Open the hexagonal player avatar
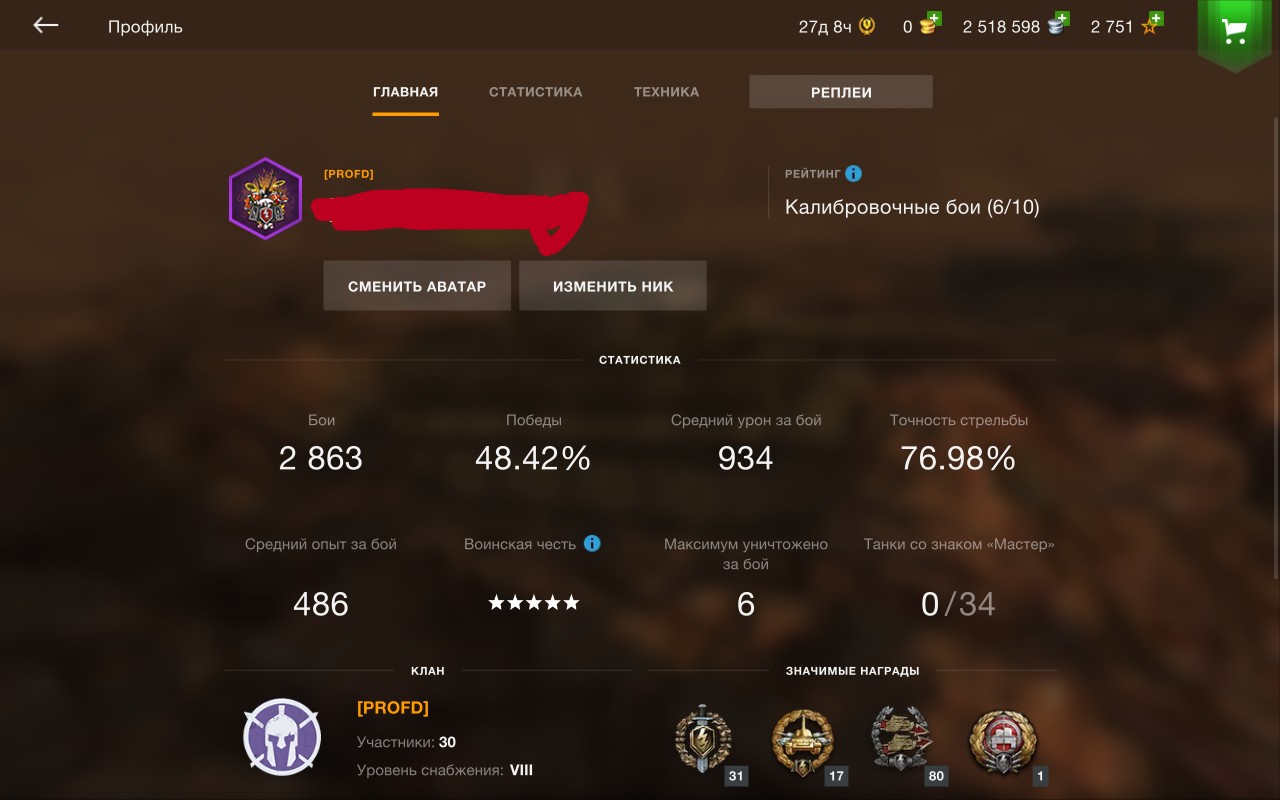Image resolution: width=1280 pixels, height=800 pixels. click(x=265, y=198)
